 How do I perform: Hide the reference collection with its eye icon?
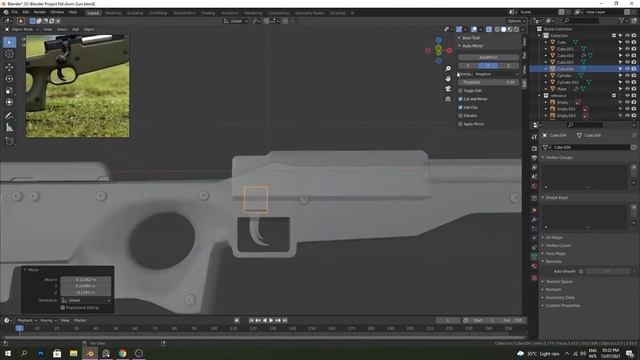click(x=627, y=96)
